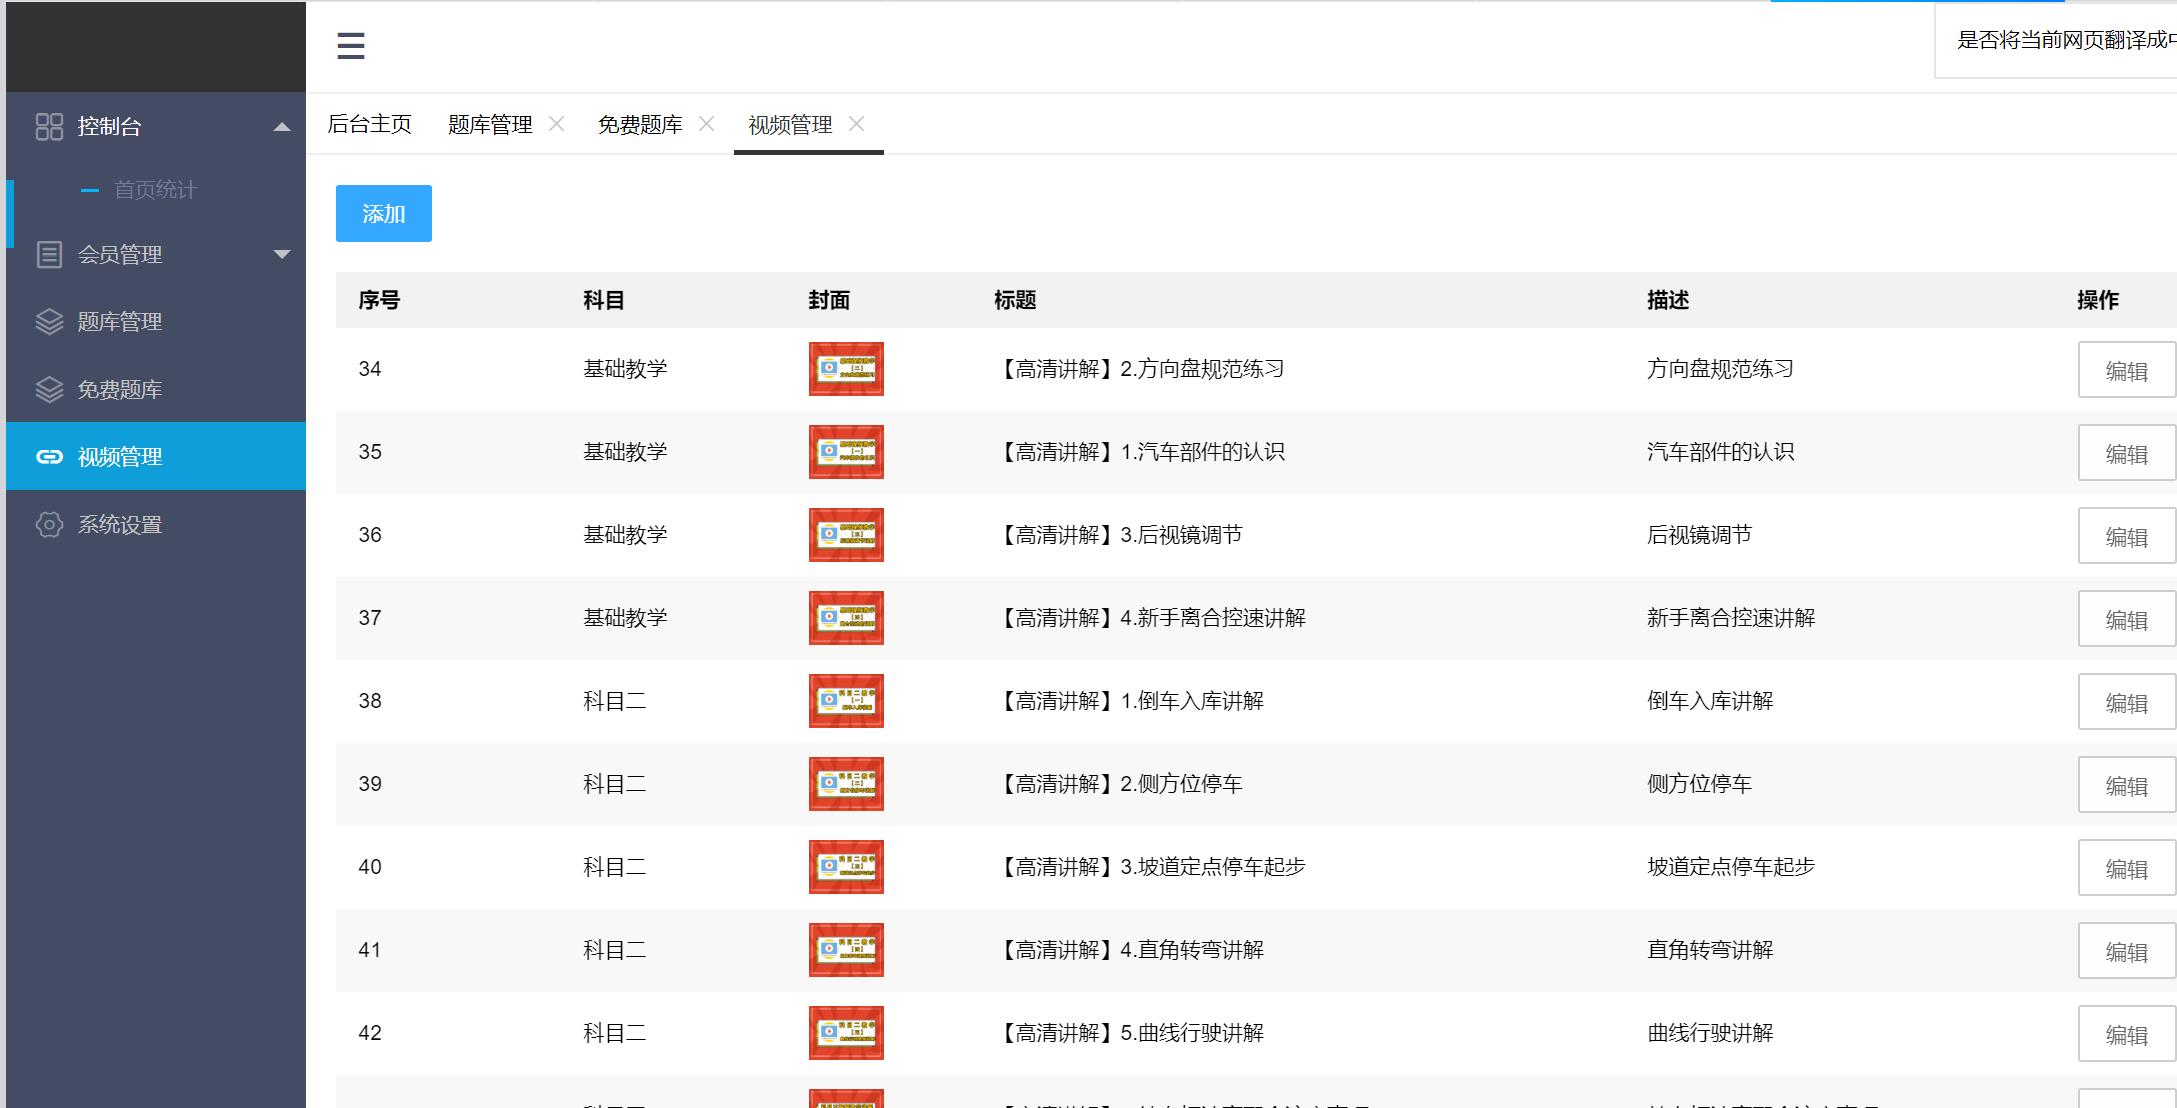Click the hamburger menu icon
The image size is (2177, 1108).
(x=350, y=46)
